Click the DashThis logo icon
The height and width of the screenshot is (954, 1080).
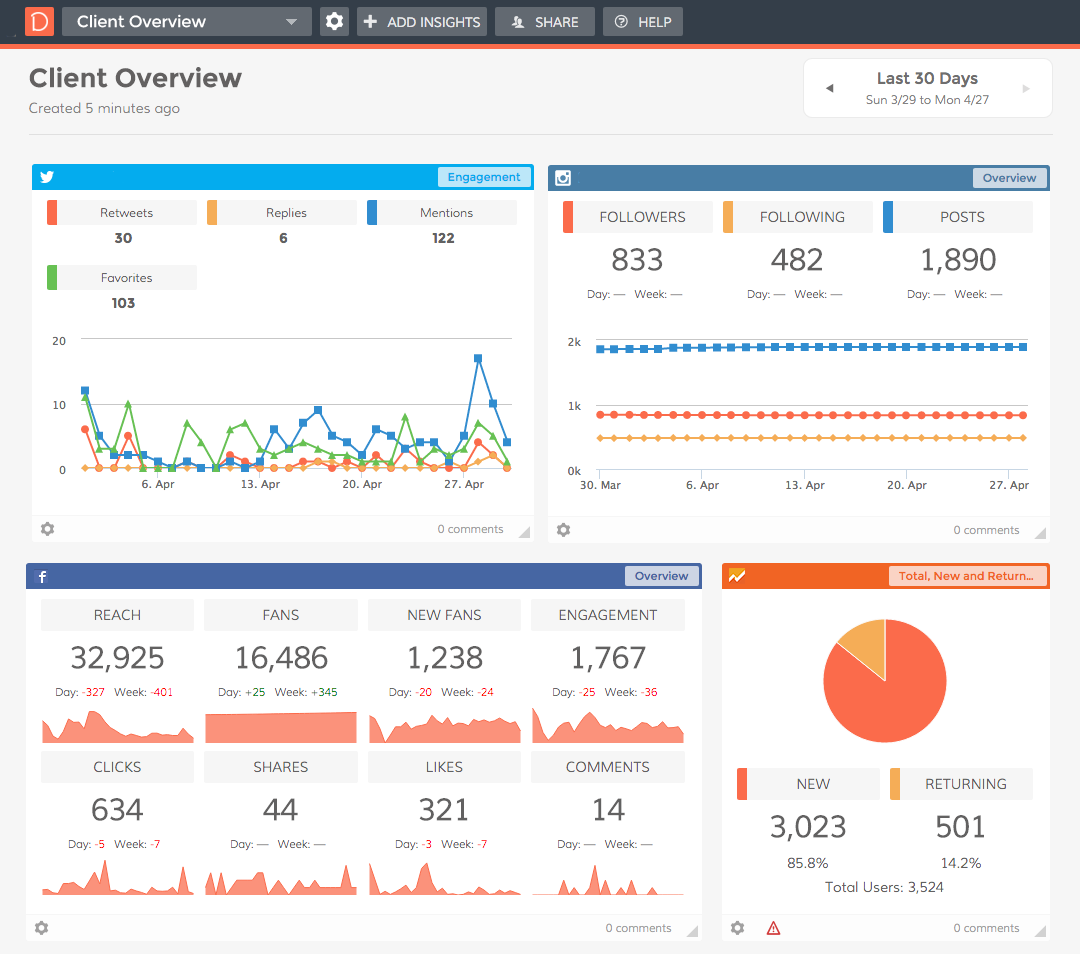click(38, 20)
